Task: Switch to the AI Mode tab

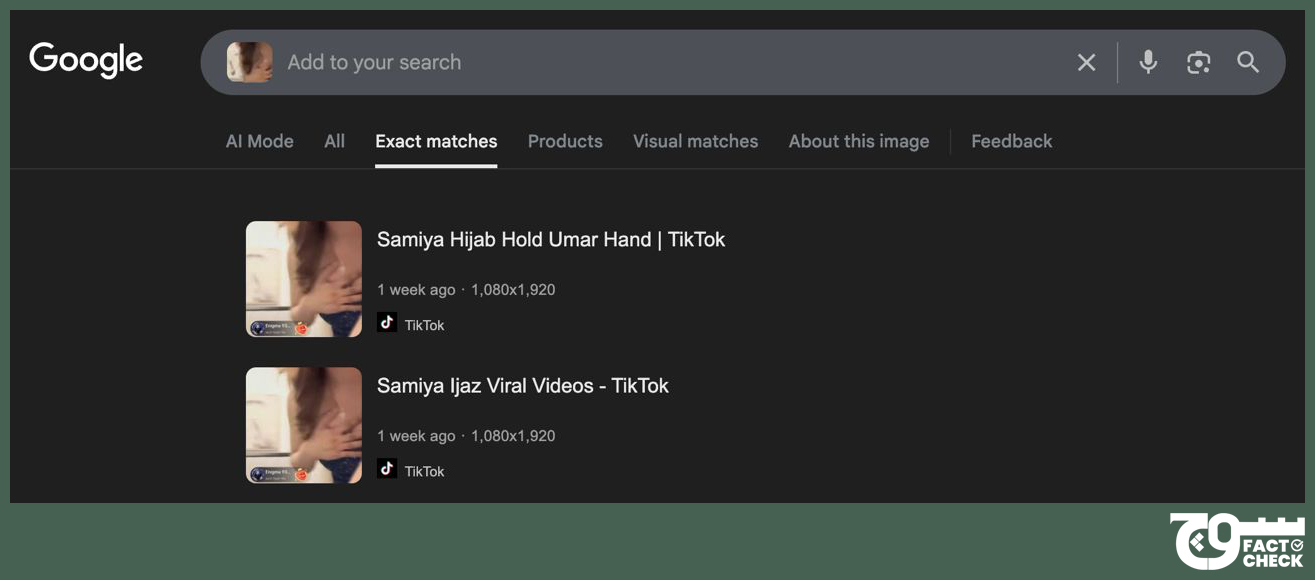Action: click(259, 141)
